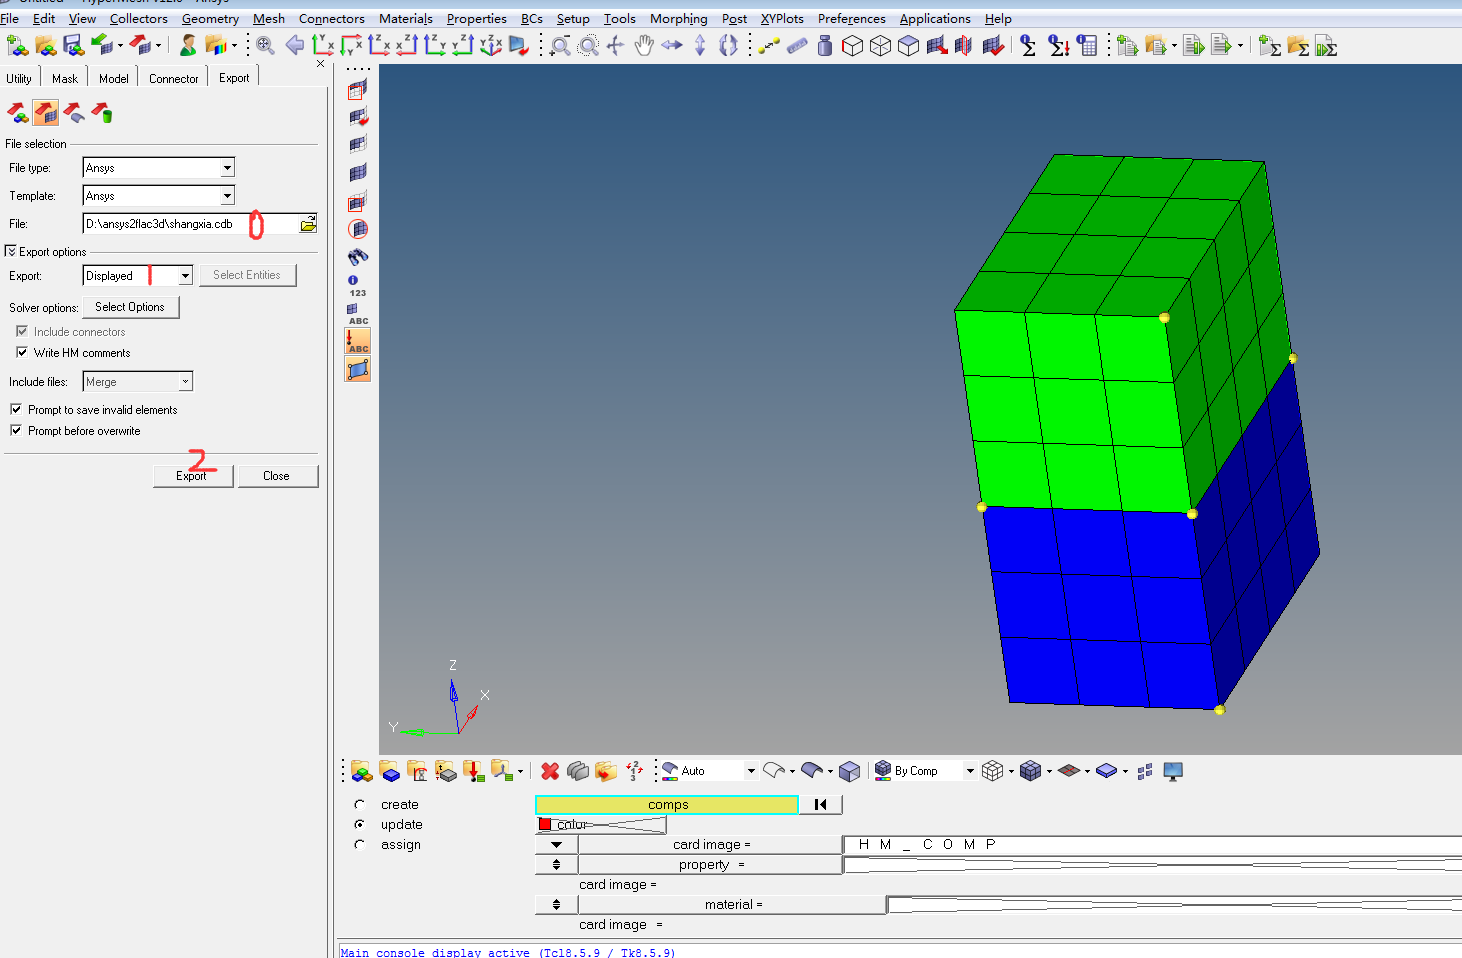Open the By Comp color mode dropdown
The width and height of the screenshot is (1462, 958).
pos(969,771)
